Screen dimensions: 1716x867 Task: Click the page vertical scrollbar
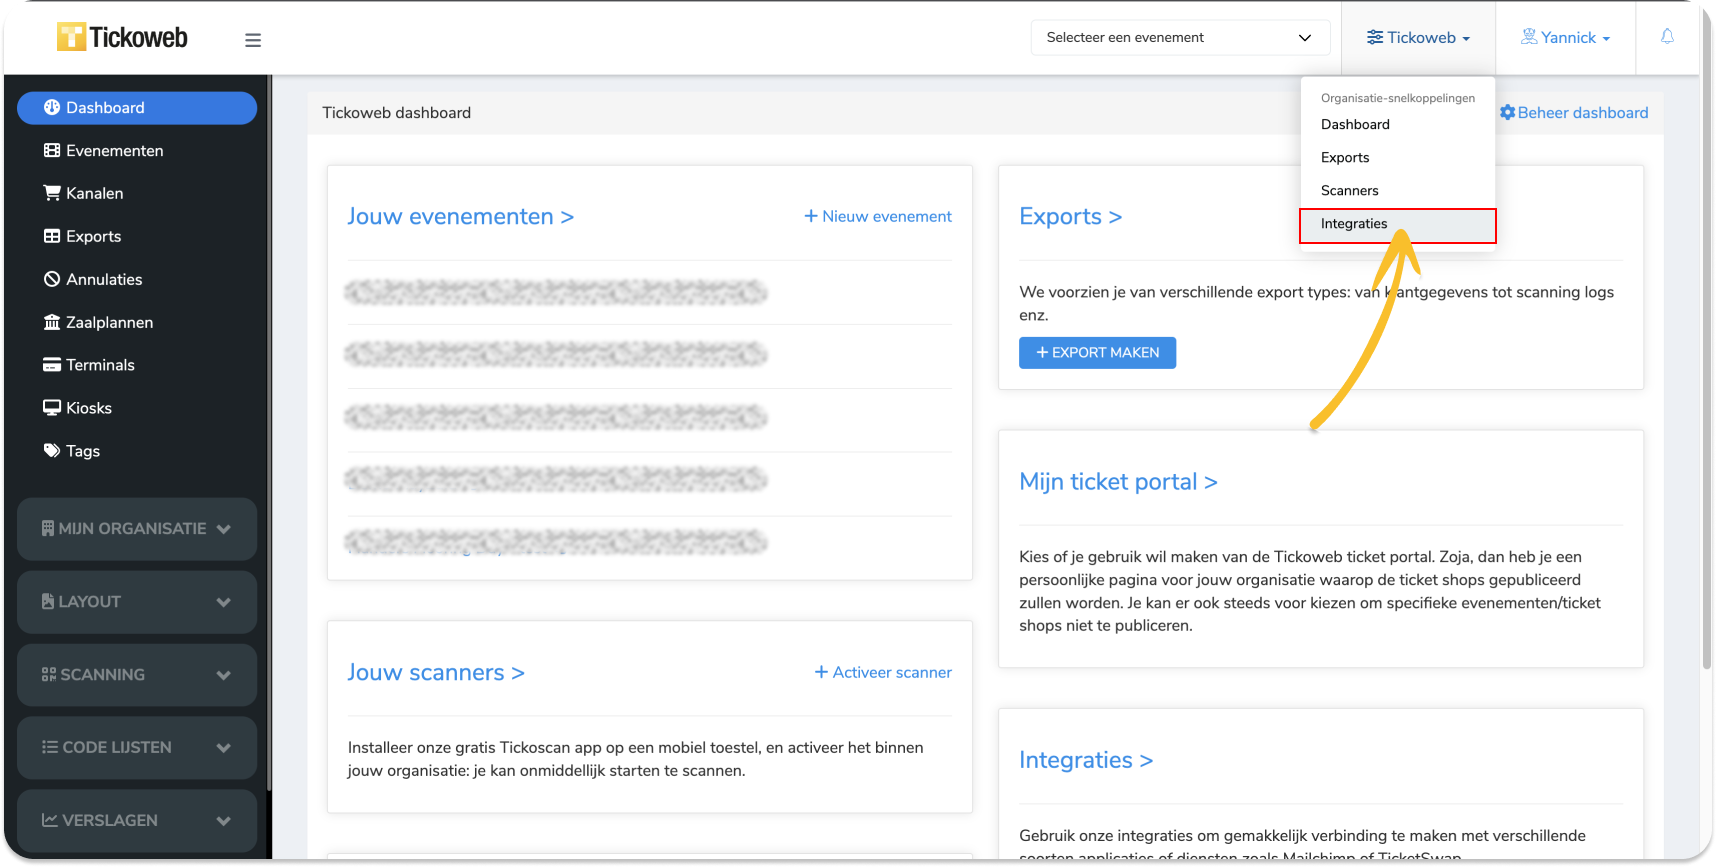point(1707,340)
